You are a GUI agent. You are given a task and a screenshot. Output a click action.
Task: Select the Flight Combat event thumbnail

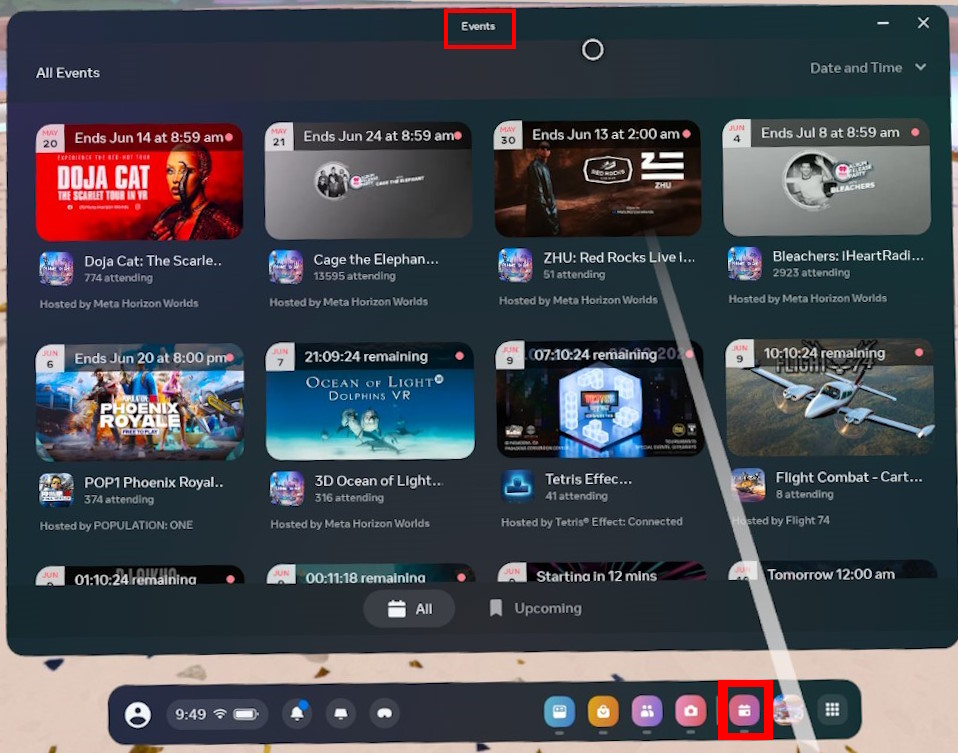829,396
